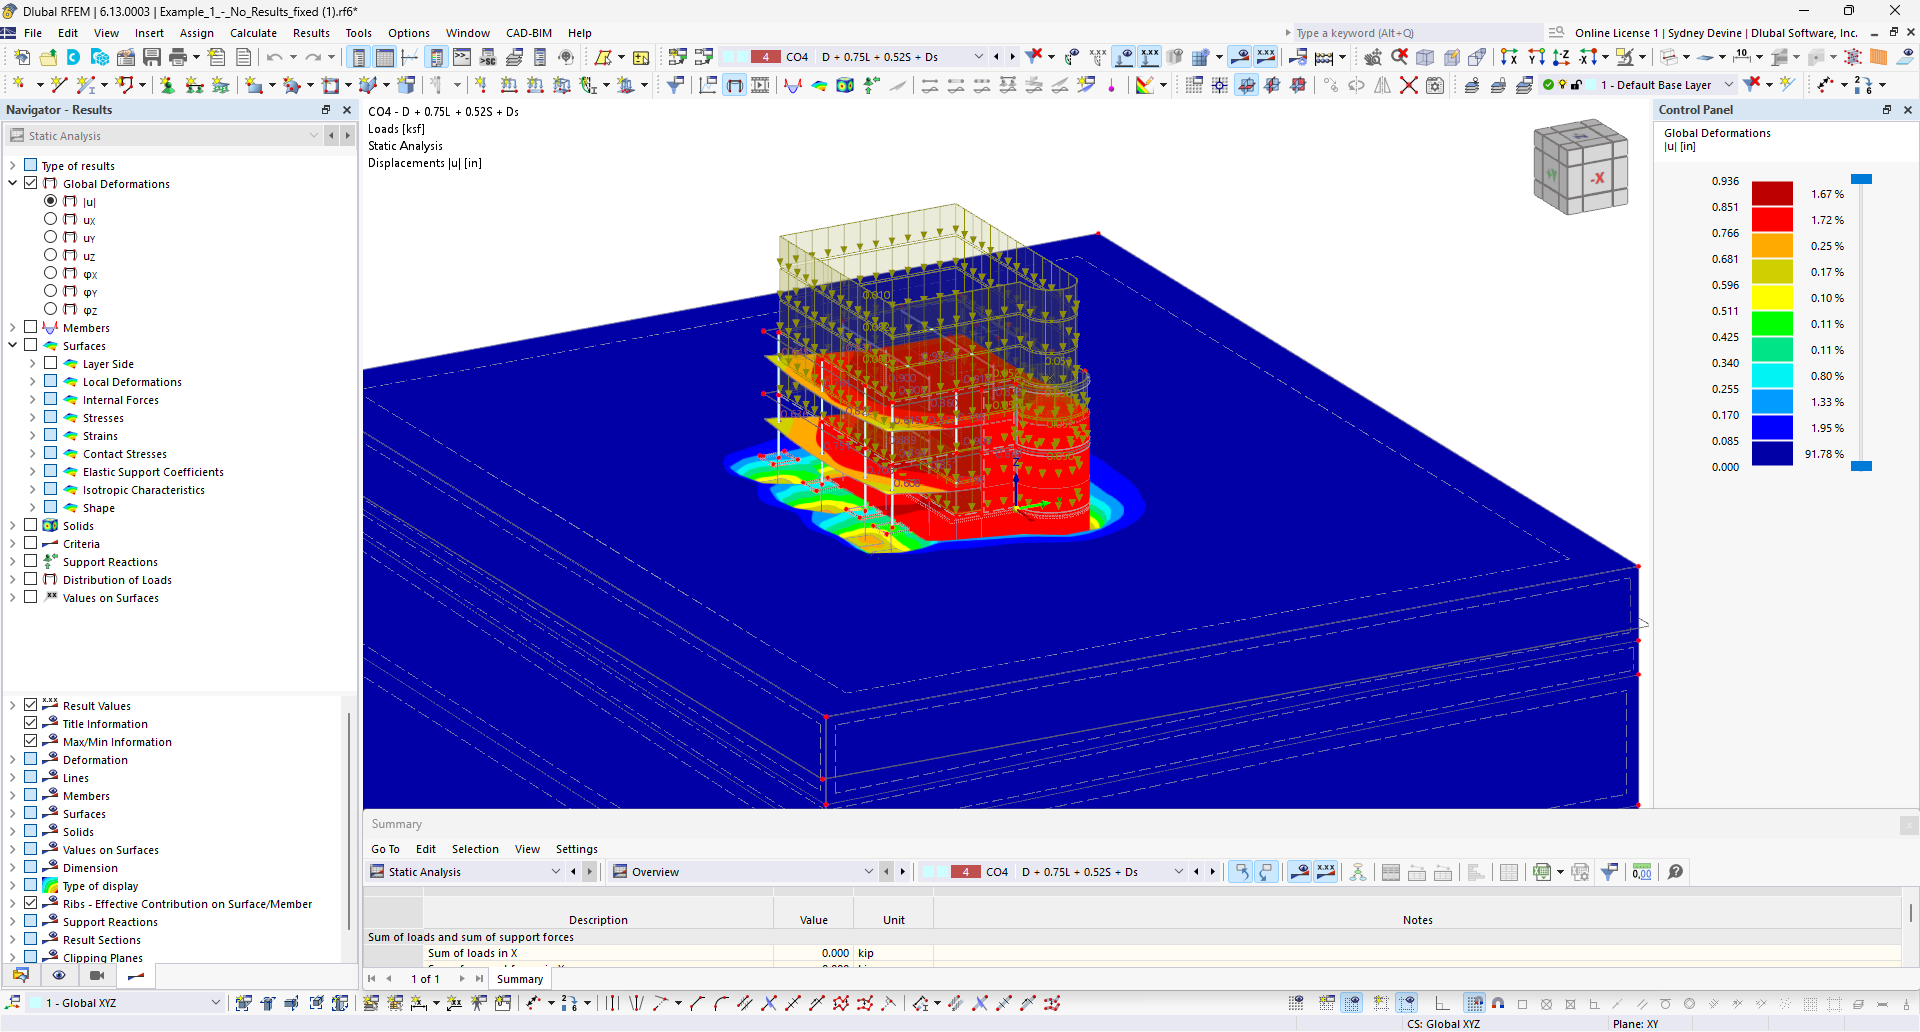
Task: Click the deformation animation filmstrip icon
Action: (x=760, y=85)
